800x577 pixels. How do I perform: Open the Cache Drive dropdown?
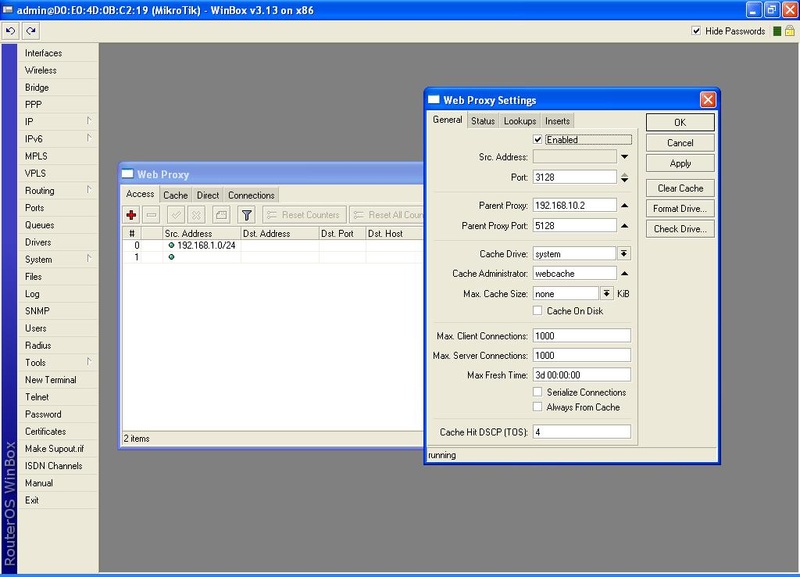pyautogui.click(x=624, y=254)
